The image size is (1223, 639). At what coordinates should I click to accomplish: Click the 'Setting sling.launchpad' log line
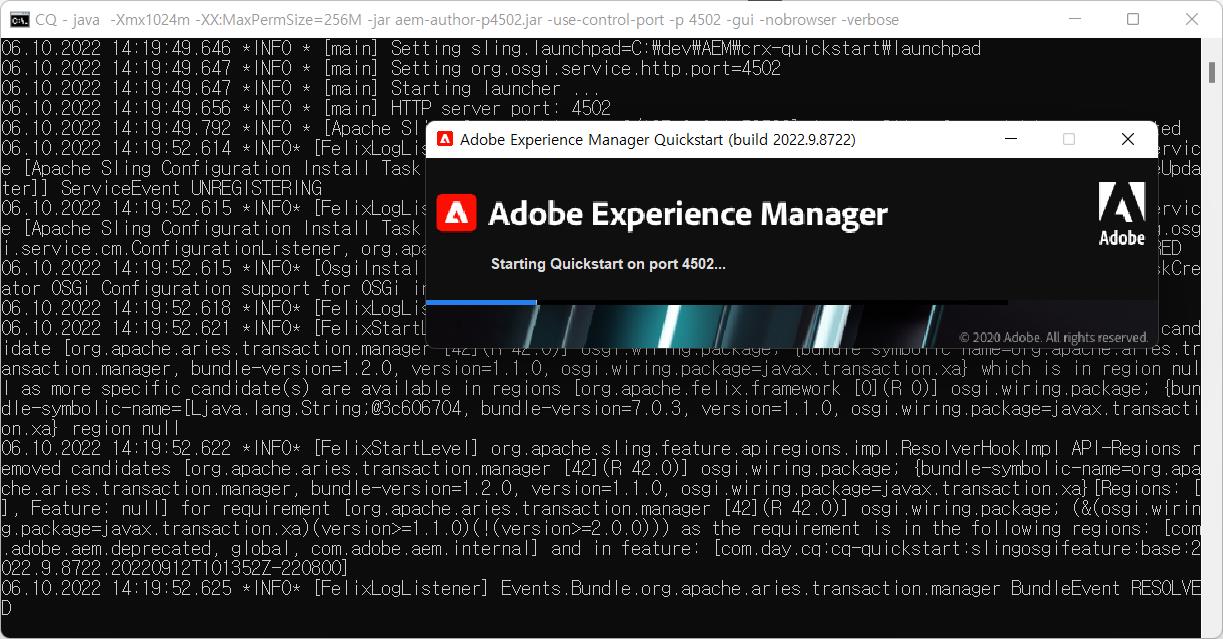[x=491, y=48]
